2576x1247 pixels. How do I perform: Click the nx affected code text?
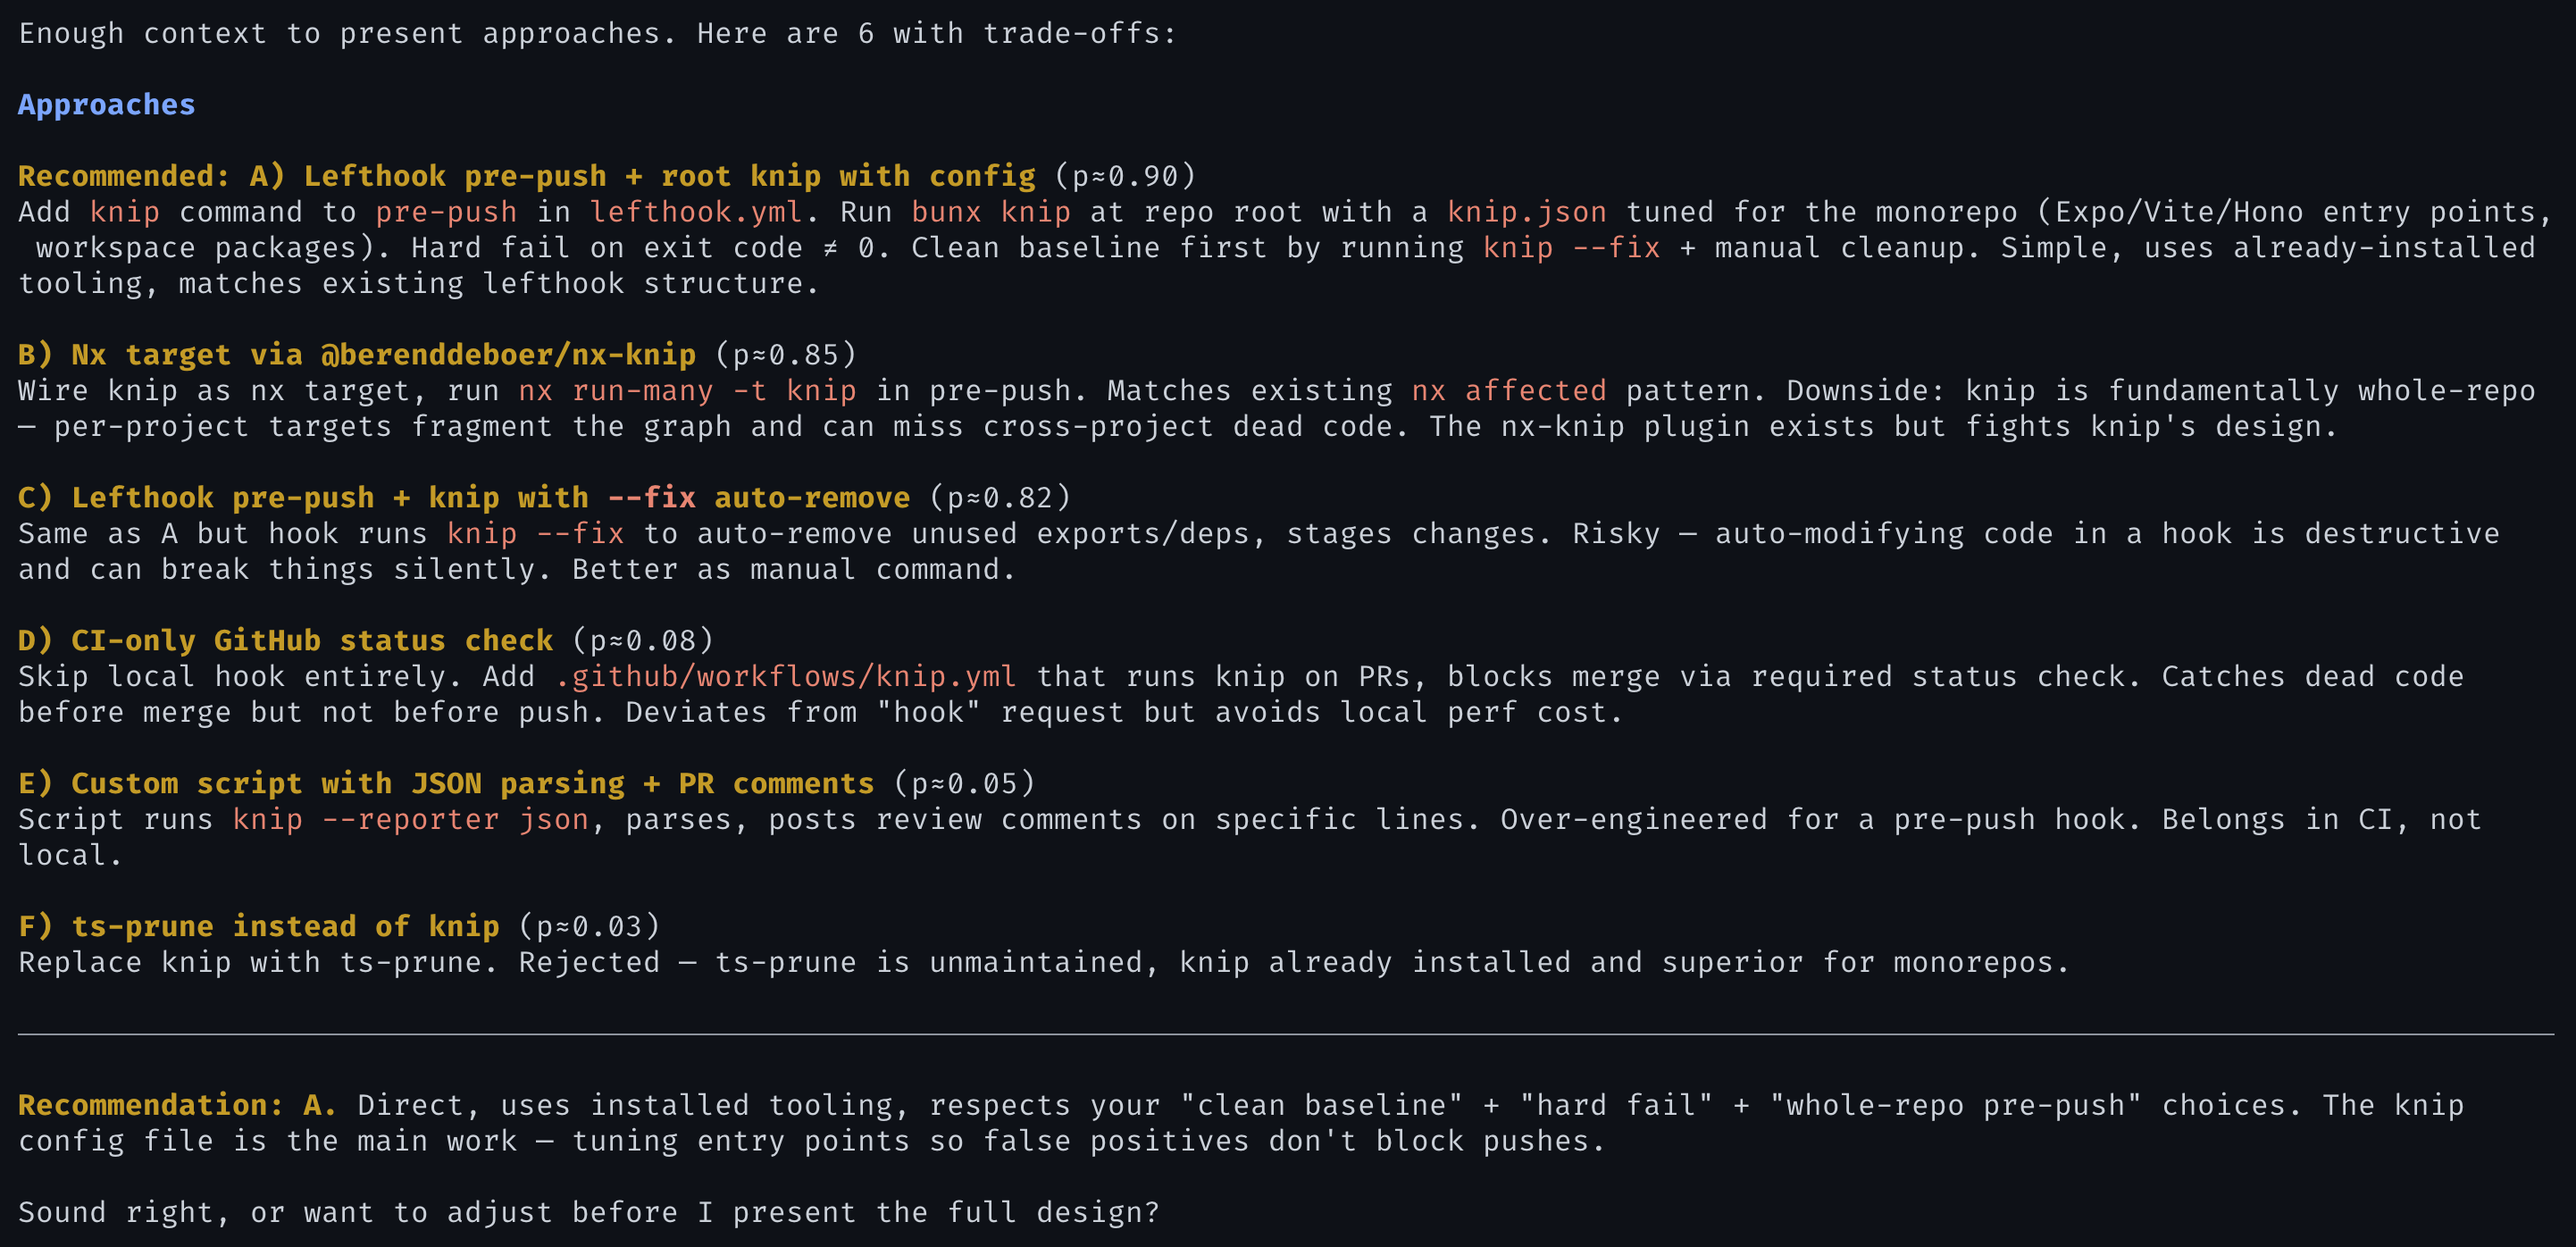(x=1509, y=391)
